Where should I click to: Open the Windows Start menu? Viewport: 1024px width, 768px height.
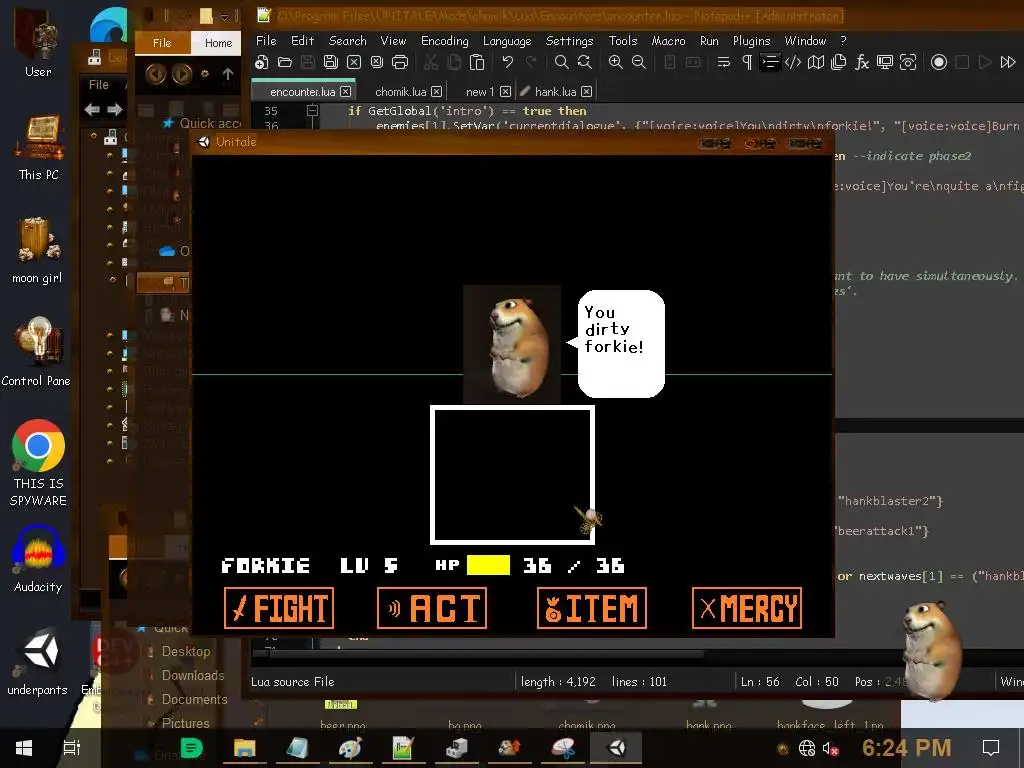(x=24, y=748)
